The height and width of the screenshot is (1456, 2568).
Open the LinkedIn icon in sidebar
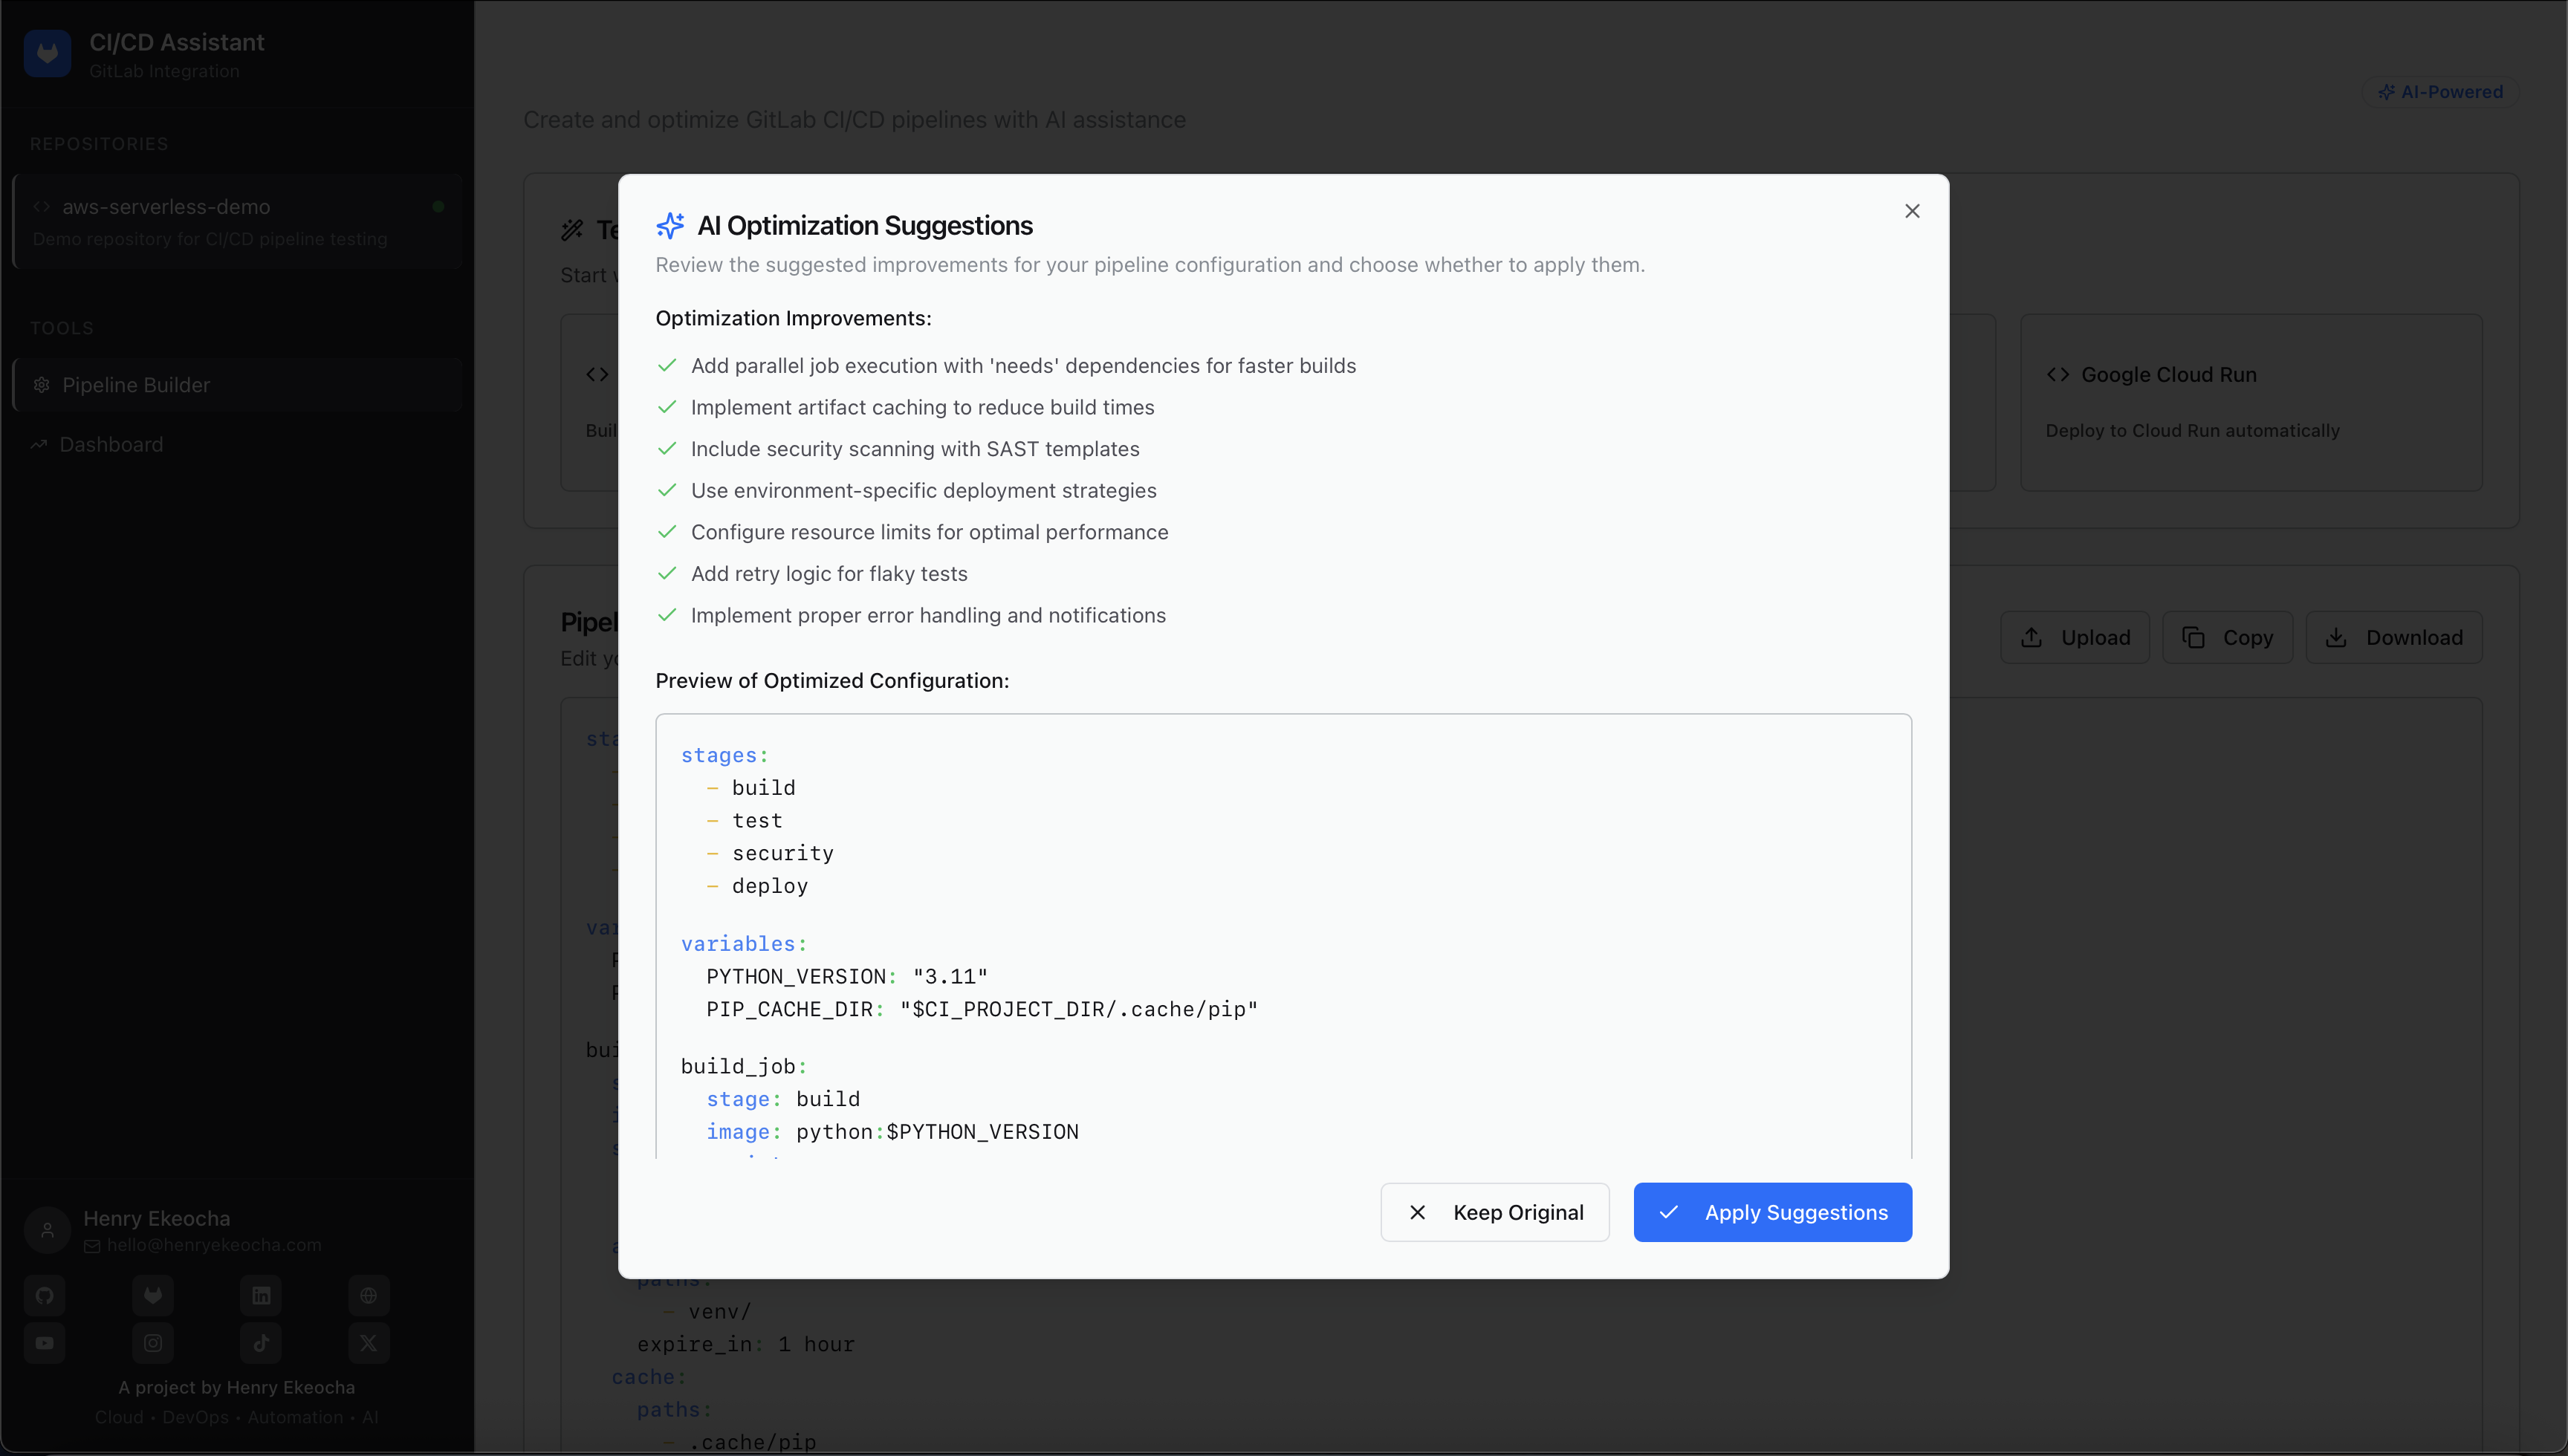(261, 1296)
